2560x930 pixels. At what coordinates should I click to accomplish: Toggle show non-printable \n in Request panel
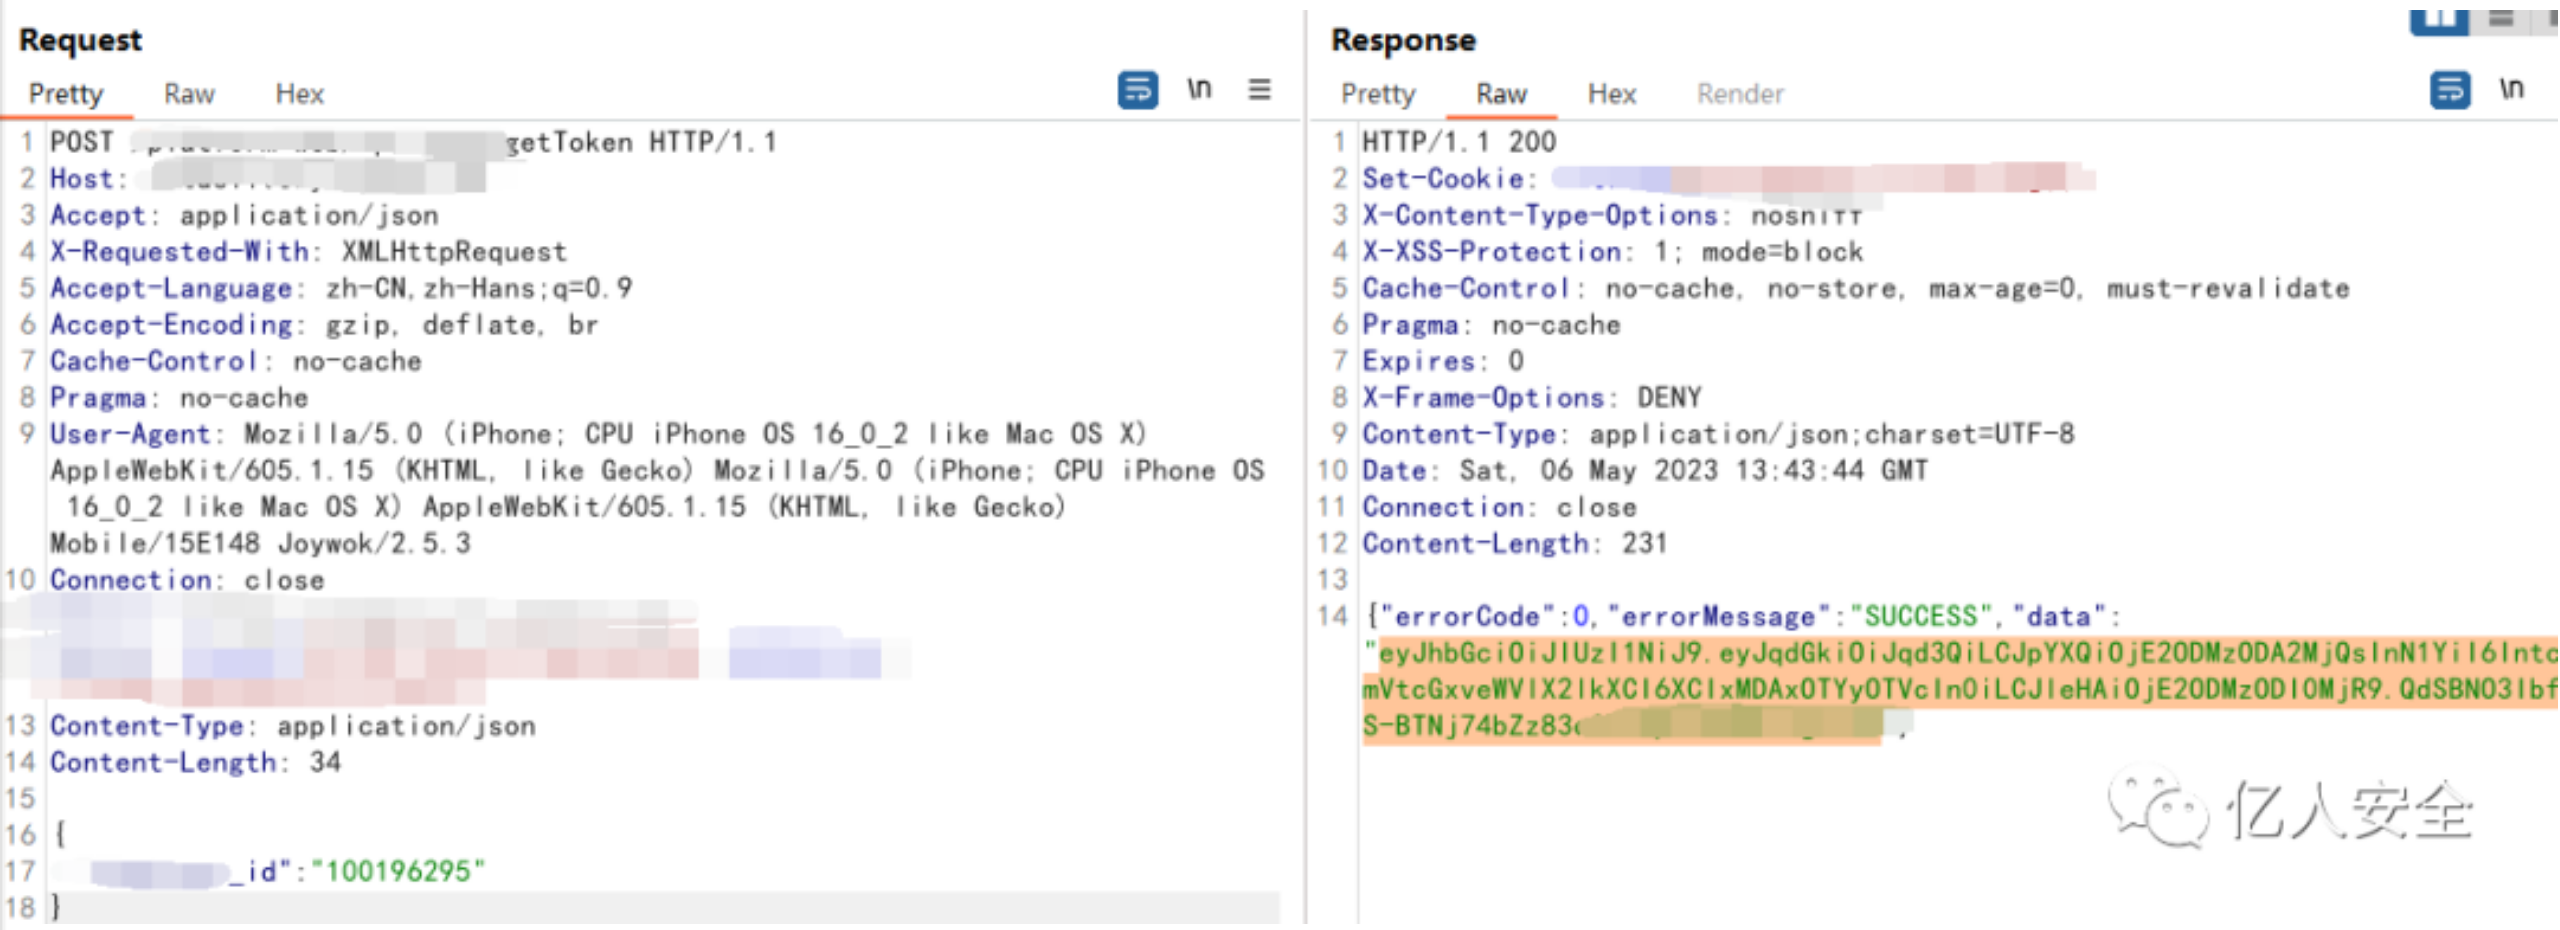coord(1199,89)
